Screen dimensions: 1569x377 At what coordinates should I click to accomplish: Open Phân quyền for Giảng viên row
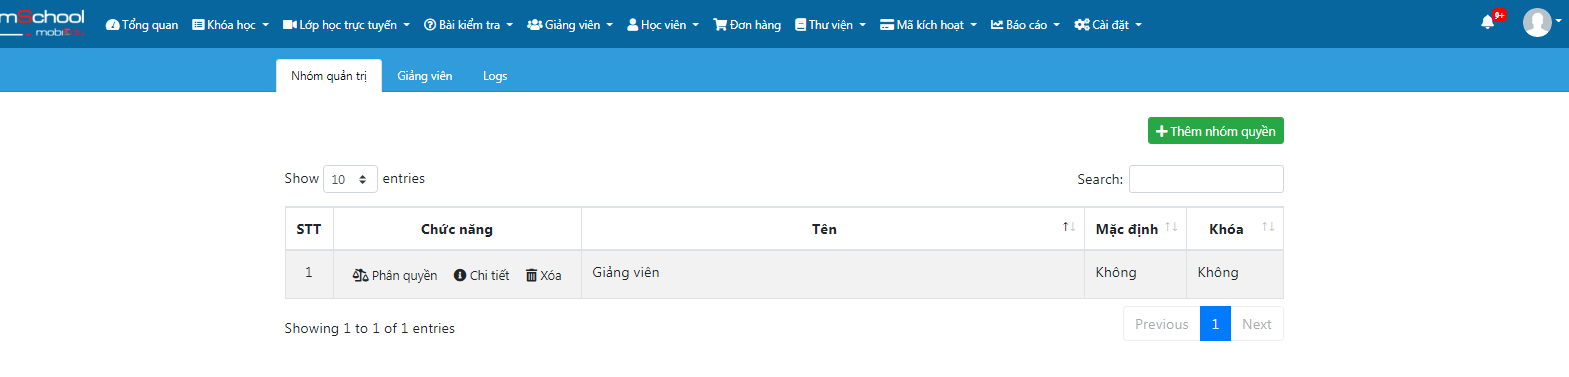point(395,275)
